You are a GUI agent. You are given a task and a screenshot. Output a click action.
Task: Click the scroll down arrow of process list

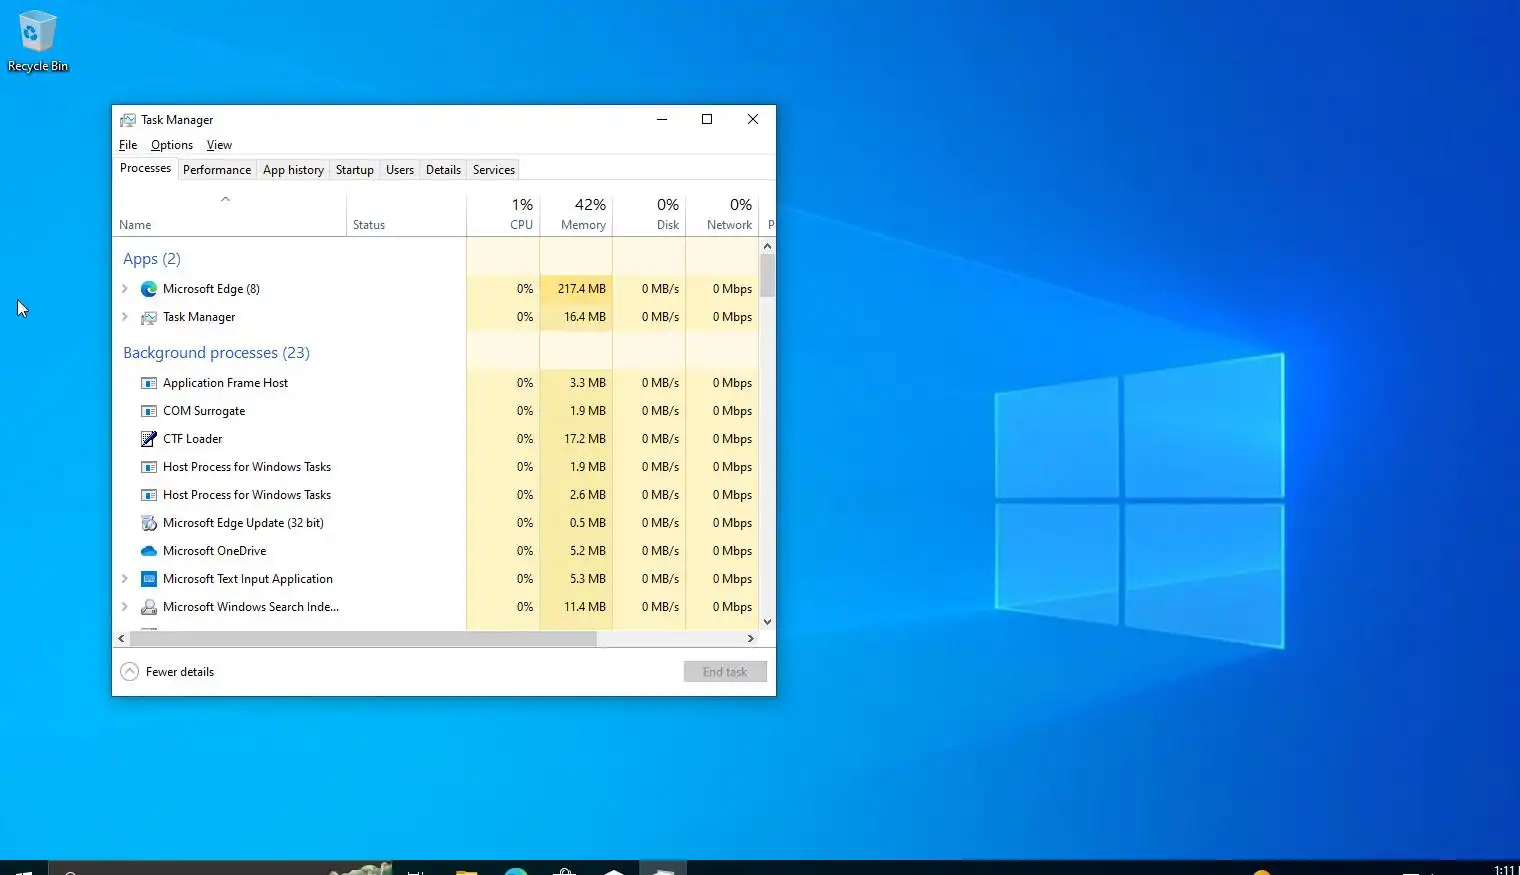tap(767, 622)
